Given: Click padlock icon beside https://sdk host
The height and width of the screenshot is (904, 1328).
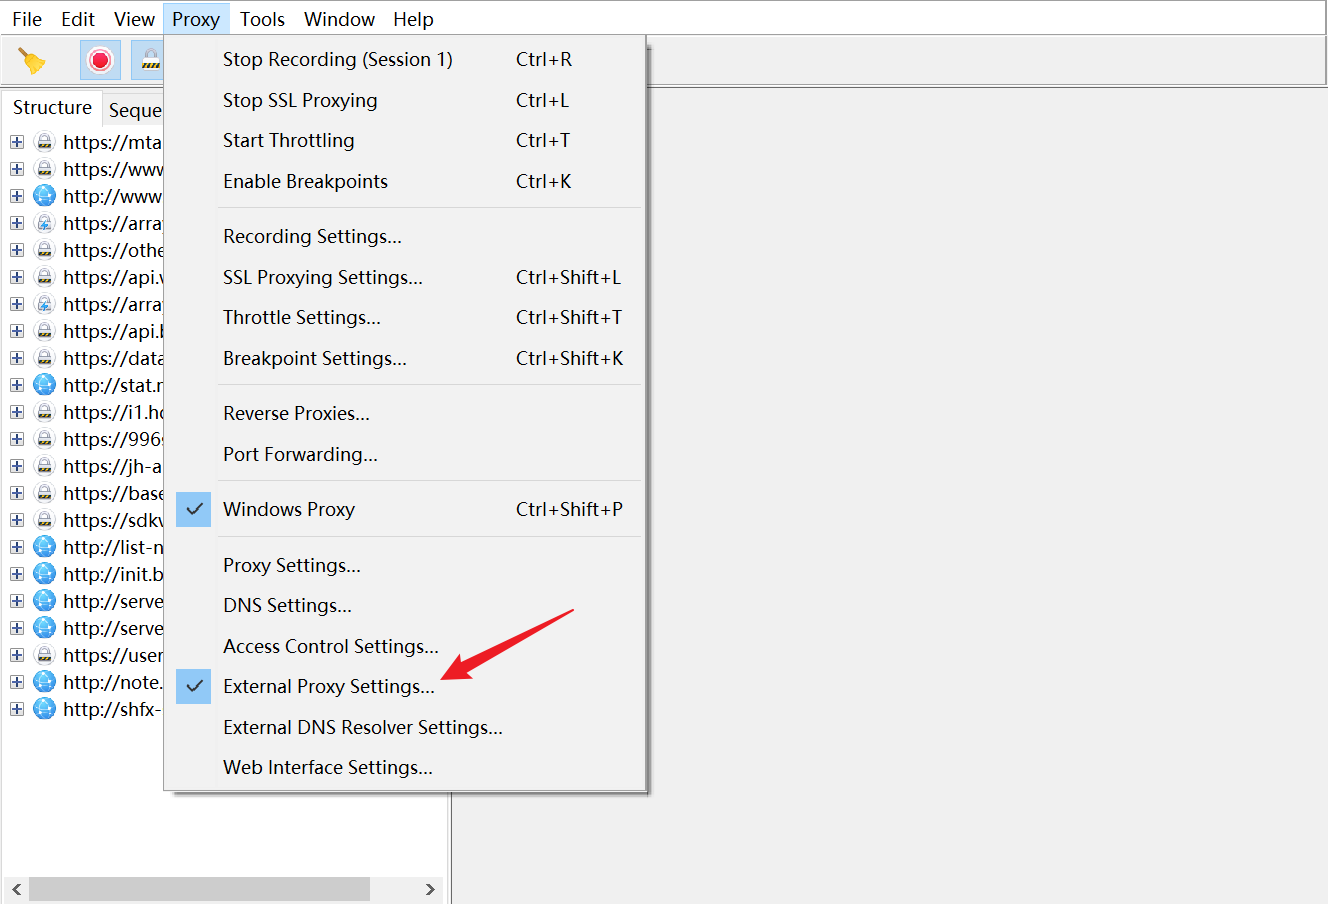Looking at the screenshot, I should 44,520.
